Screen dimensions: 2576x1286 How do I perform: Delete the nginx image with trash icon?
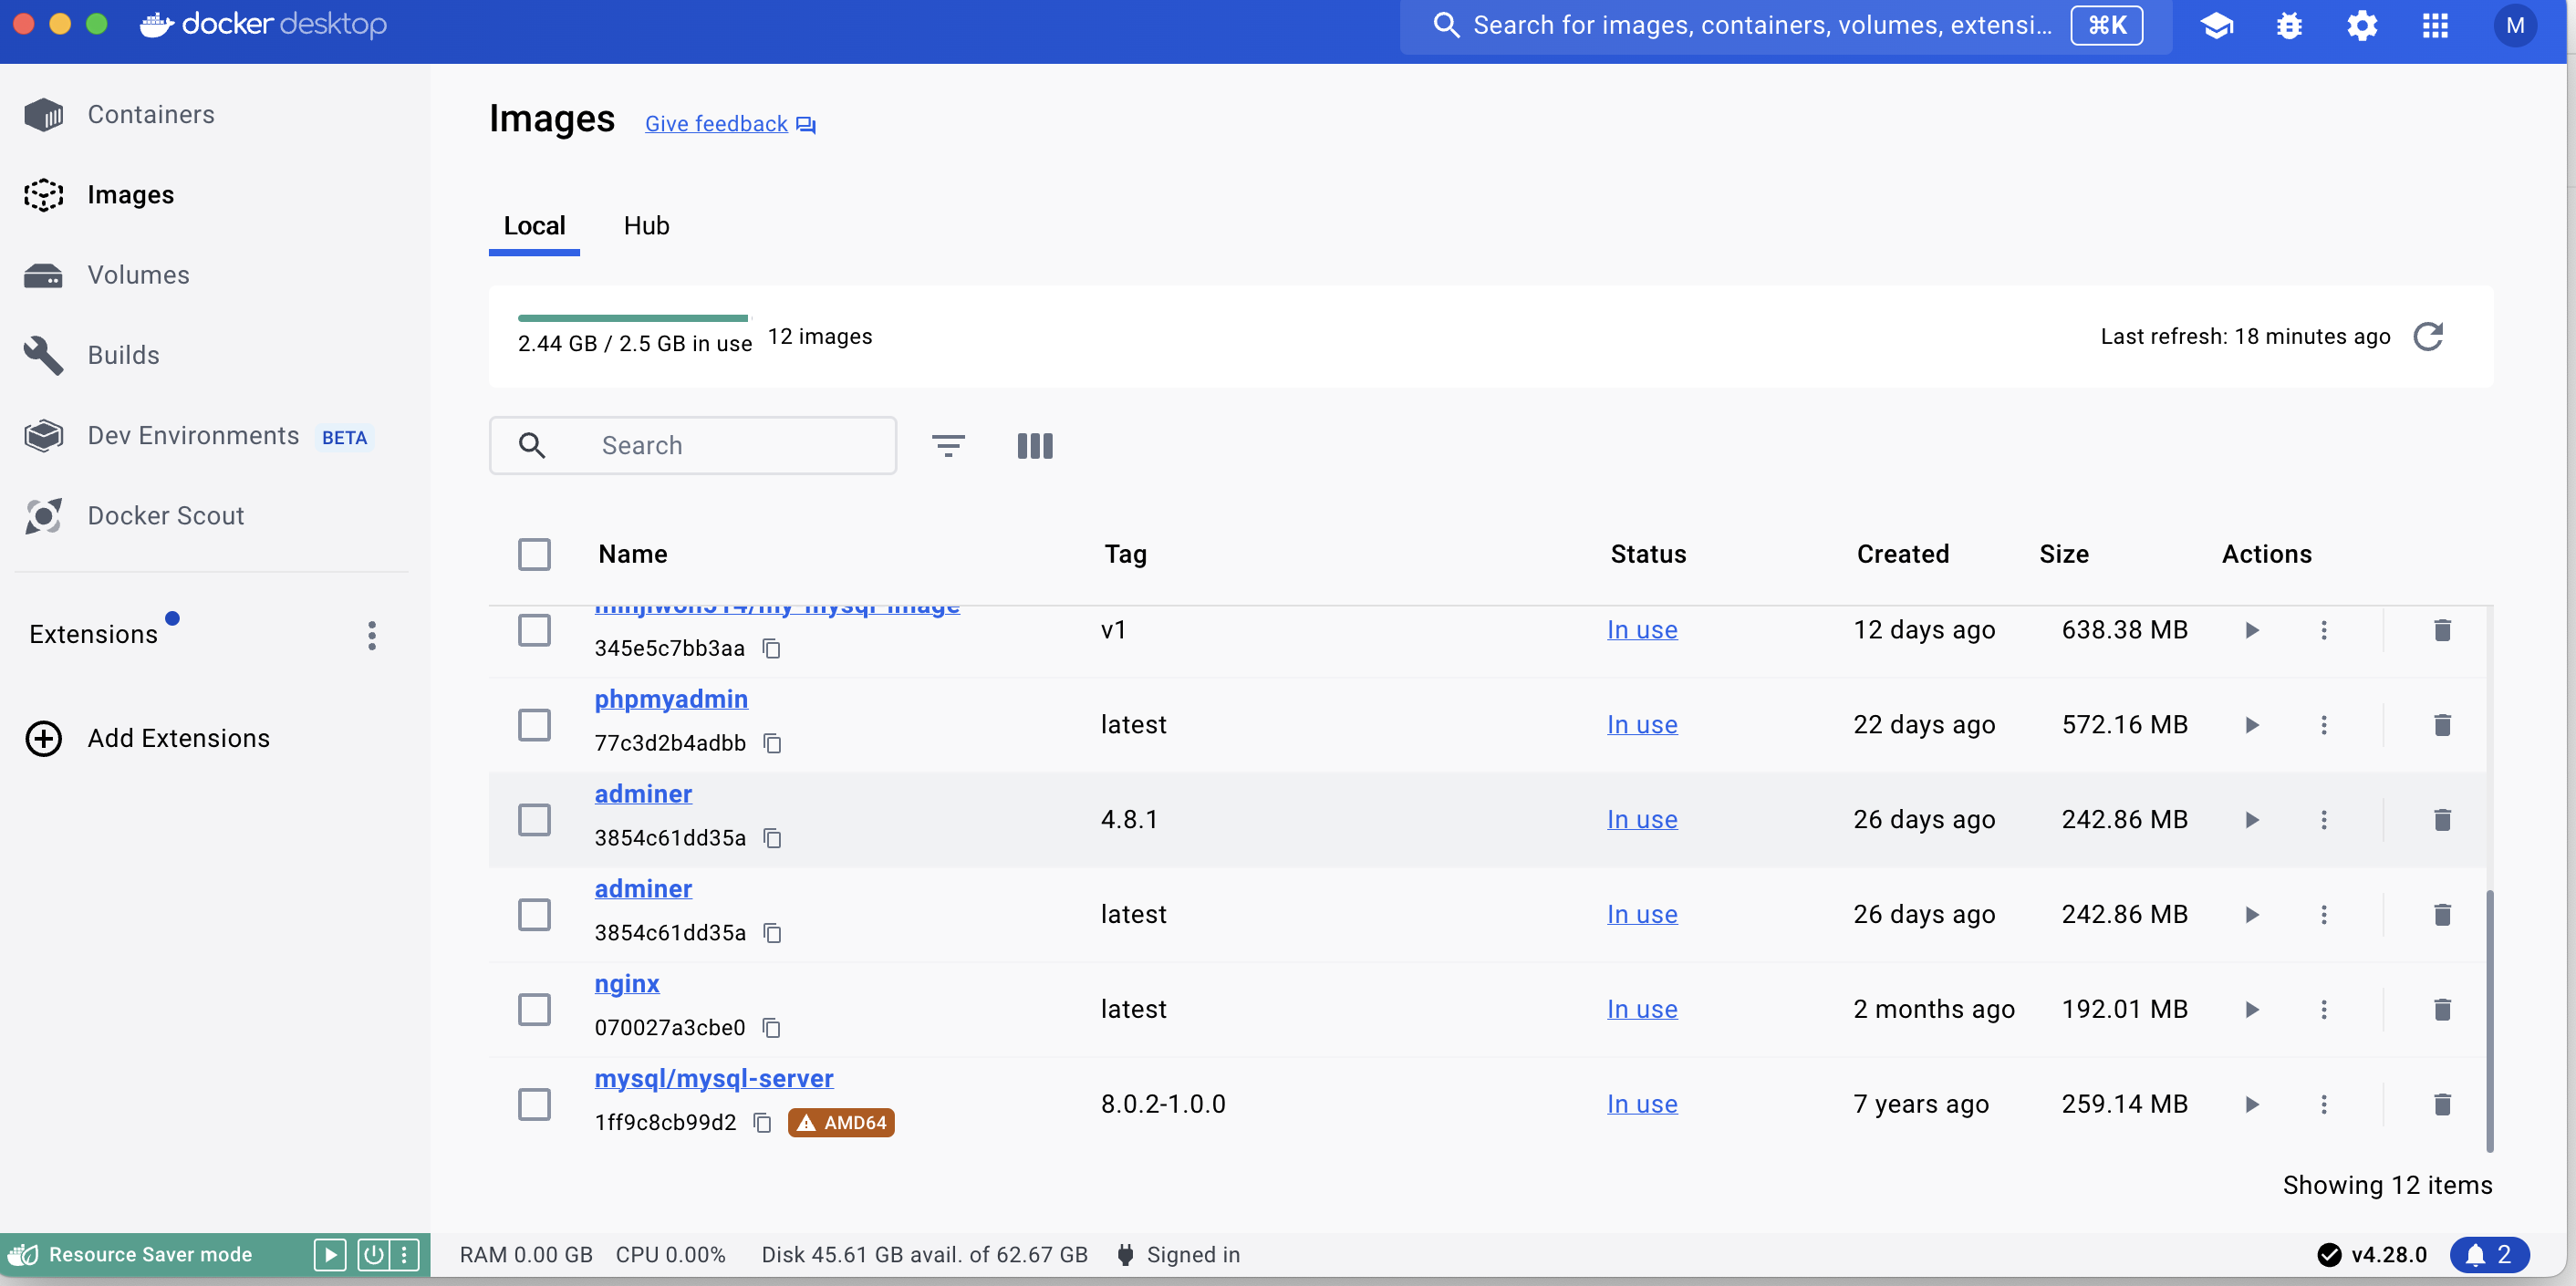(2441, 1009)
